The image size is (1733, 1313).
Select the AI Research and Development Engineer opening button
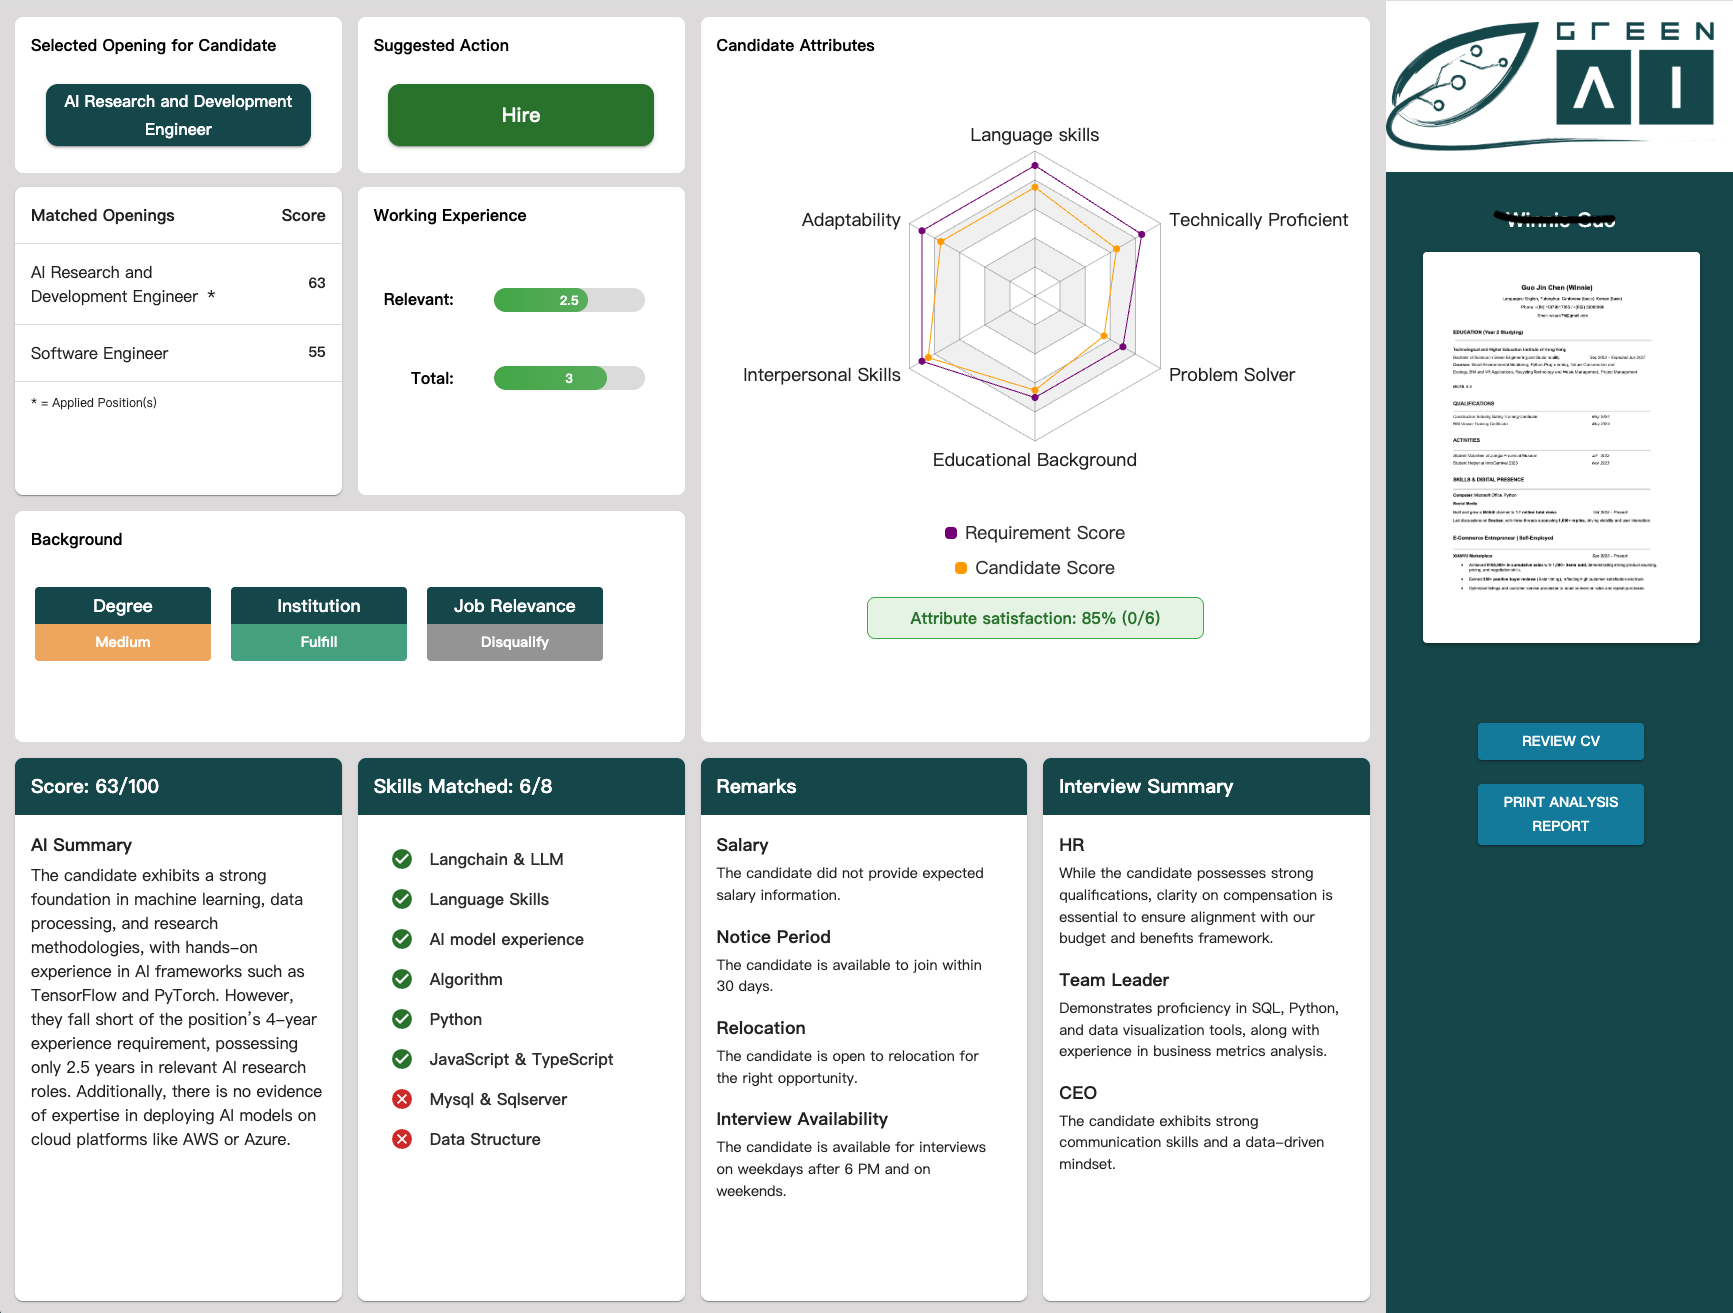[178, 115]
